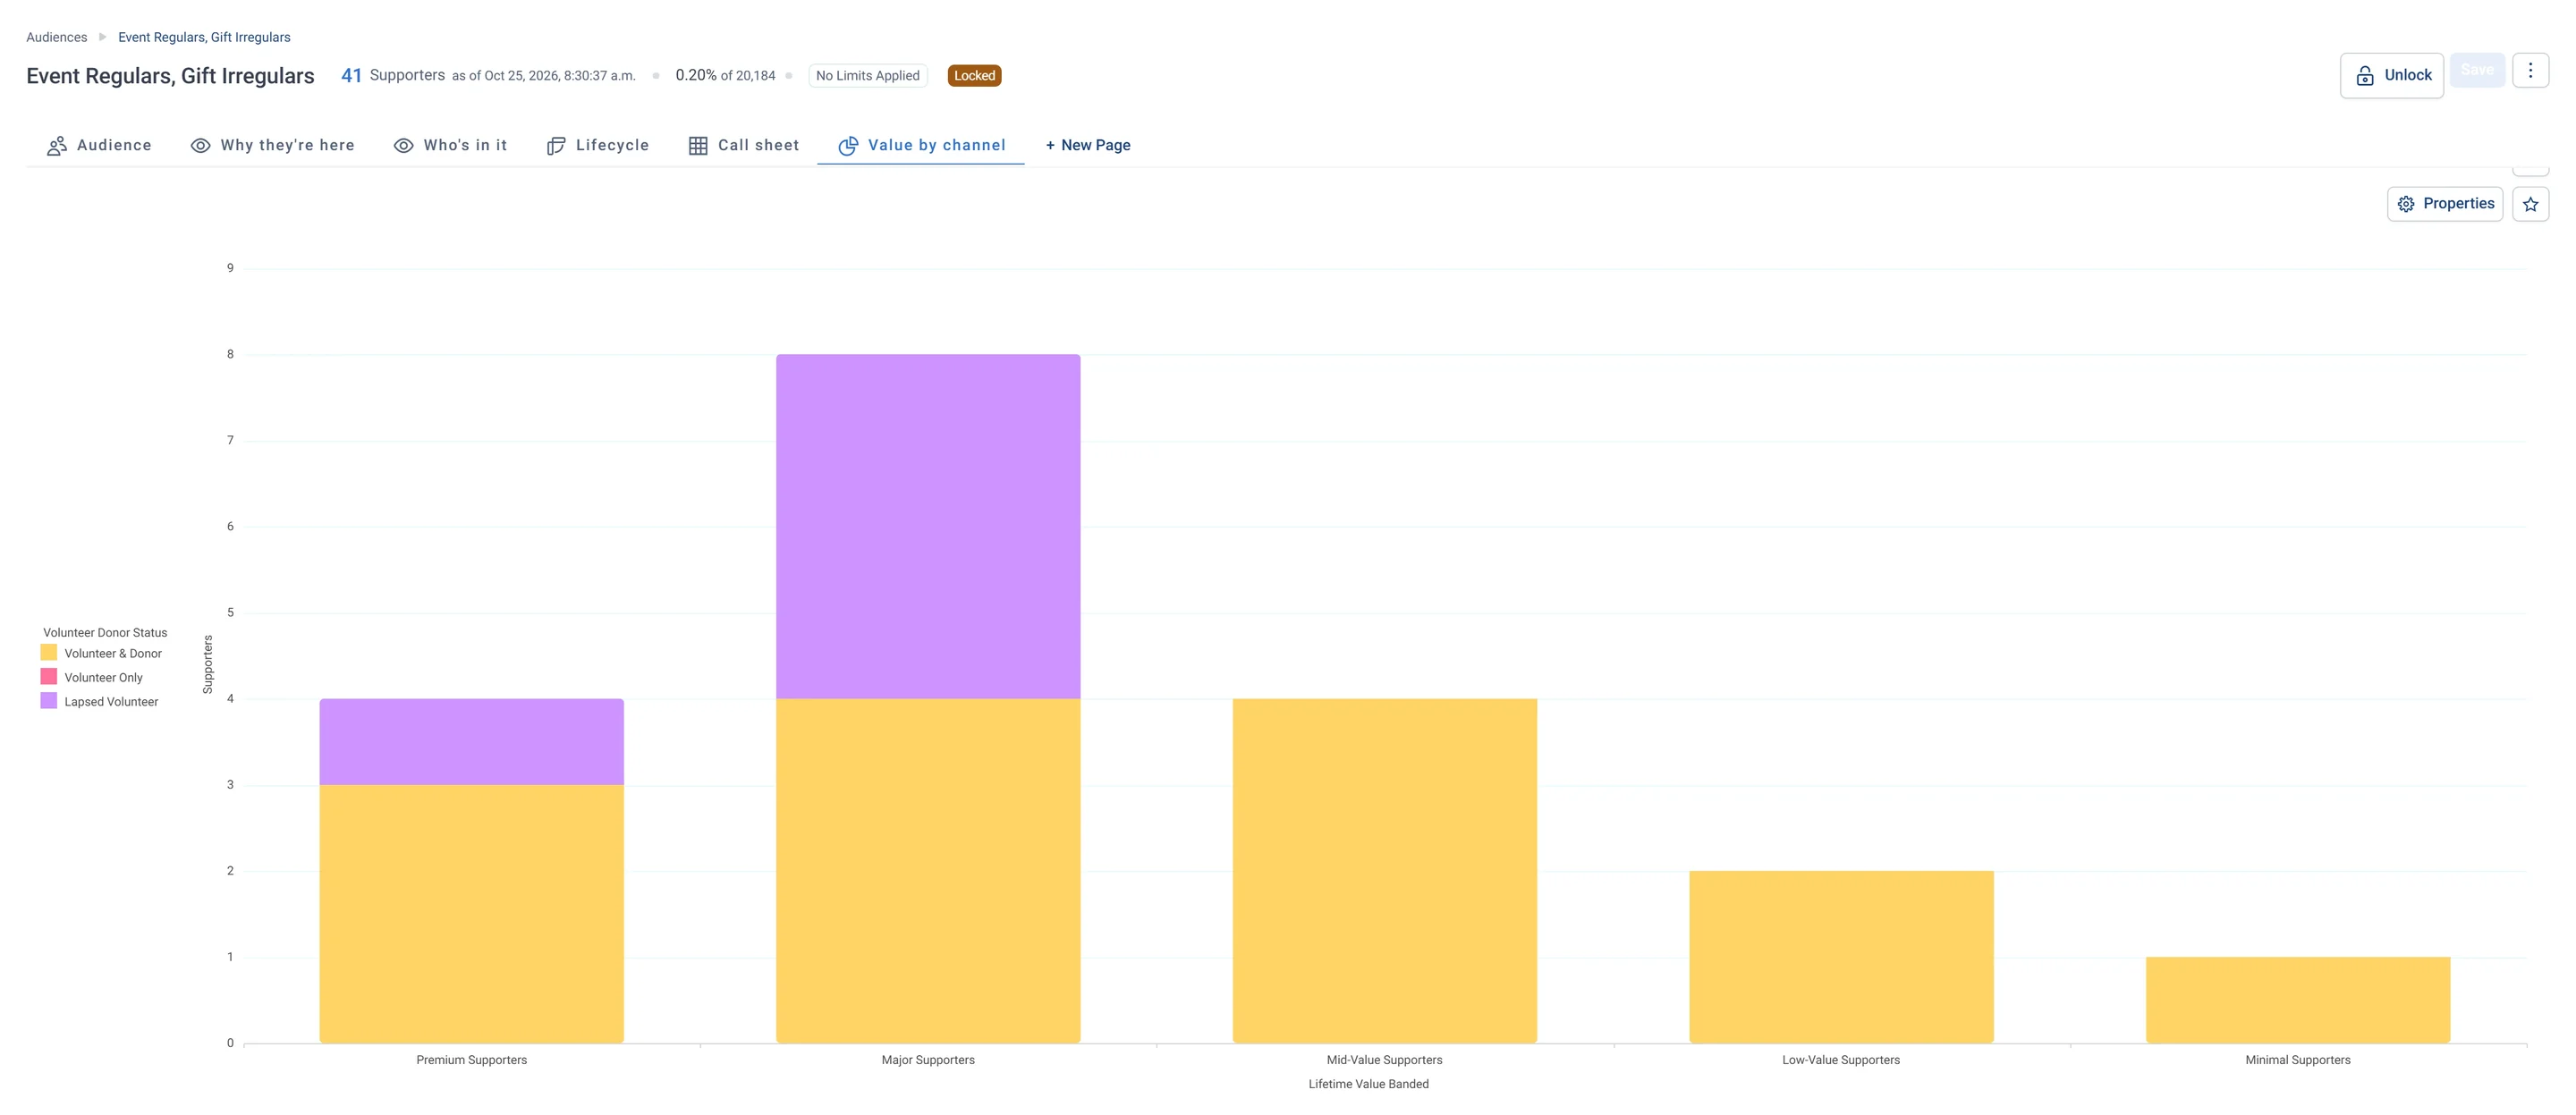Click the star favorite icon
This screenshot has height=1115, width=2576.
point(2530,204)
